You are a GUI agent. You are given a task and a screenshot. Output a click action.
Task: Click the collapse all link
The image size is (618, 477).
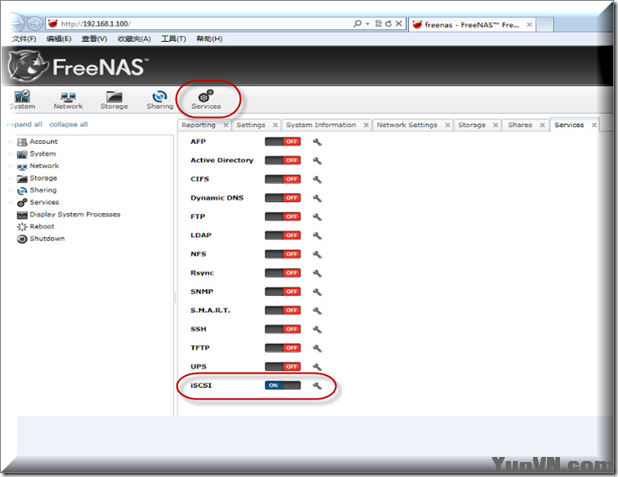(69, 124)
